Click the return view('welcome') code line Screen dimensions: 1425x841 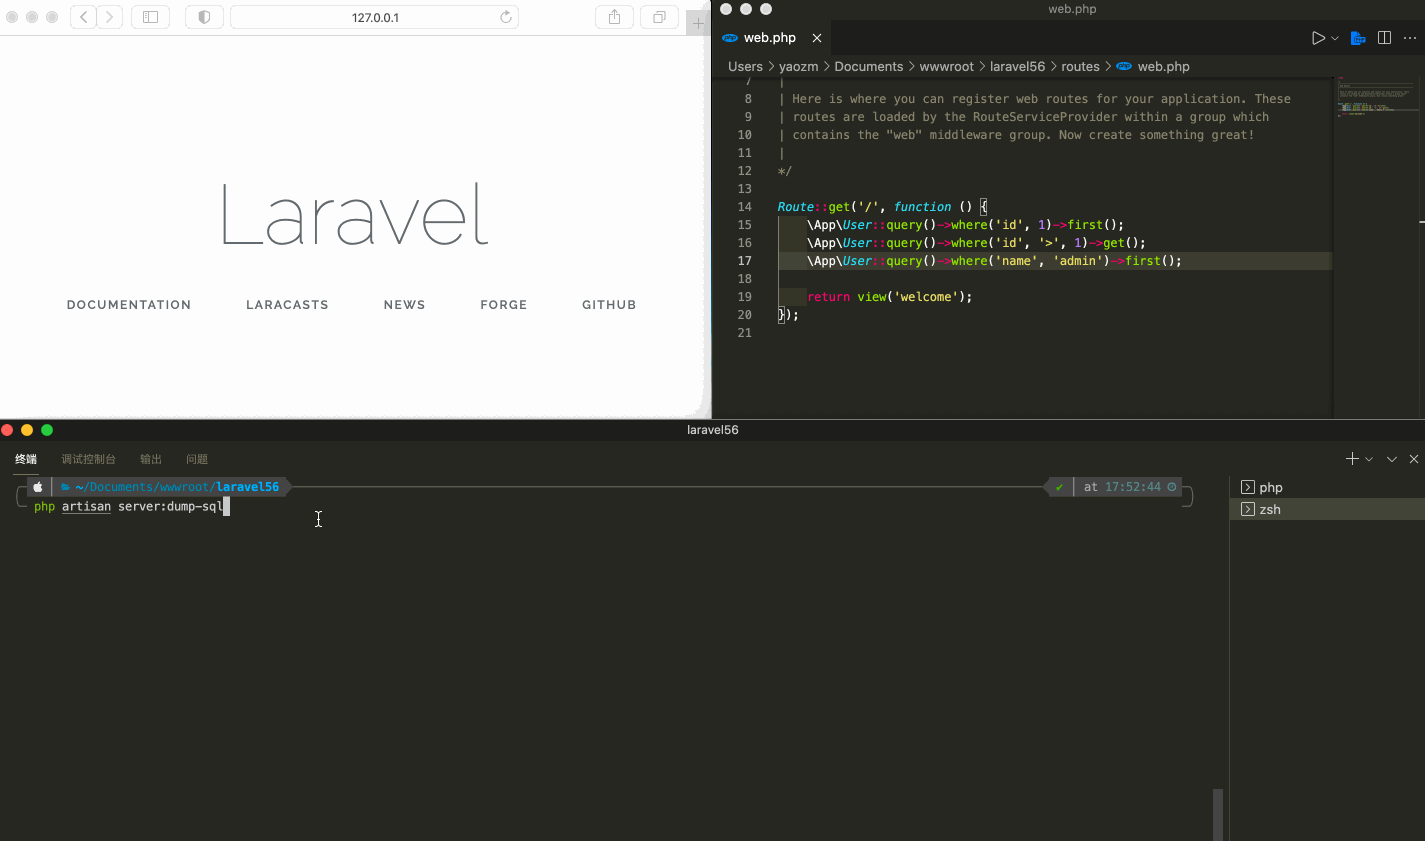point(890,297)
